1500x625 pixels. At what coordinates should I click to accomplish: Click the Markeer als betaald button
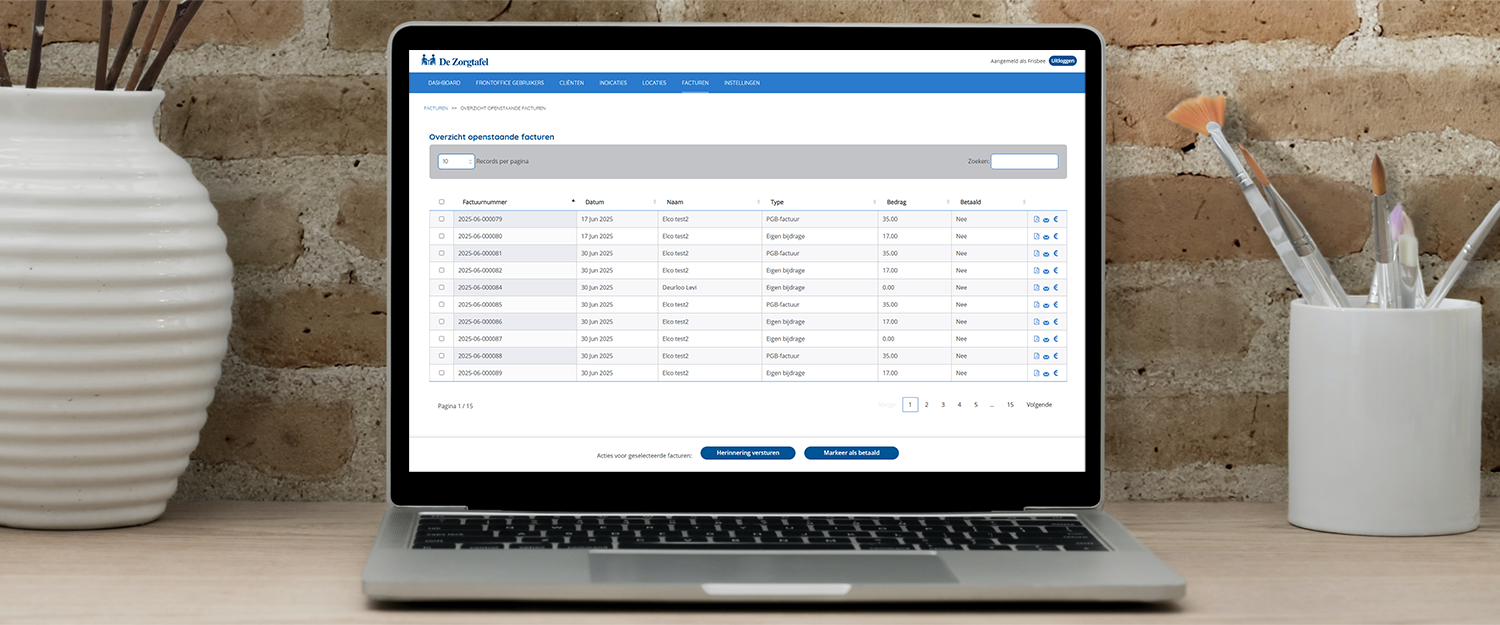coord(851,453)
